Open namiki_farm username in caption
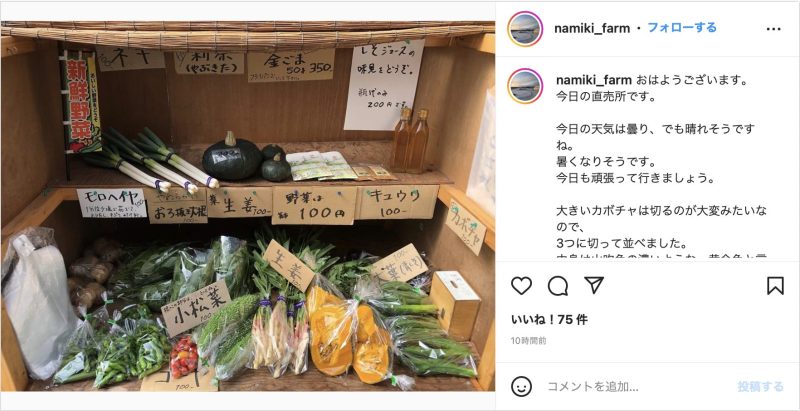800x411 pixels. tap(594, 81)
